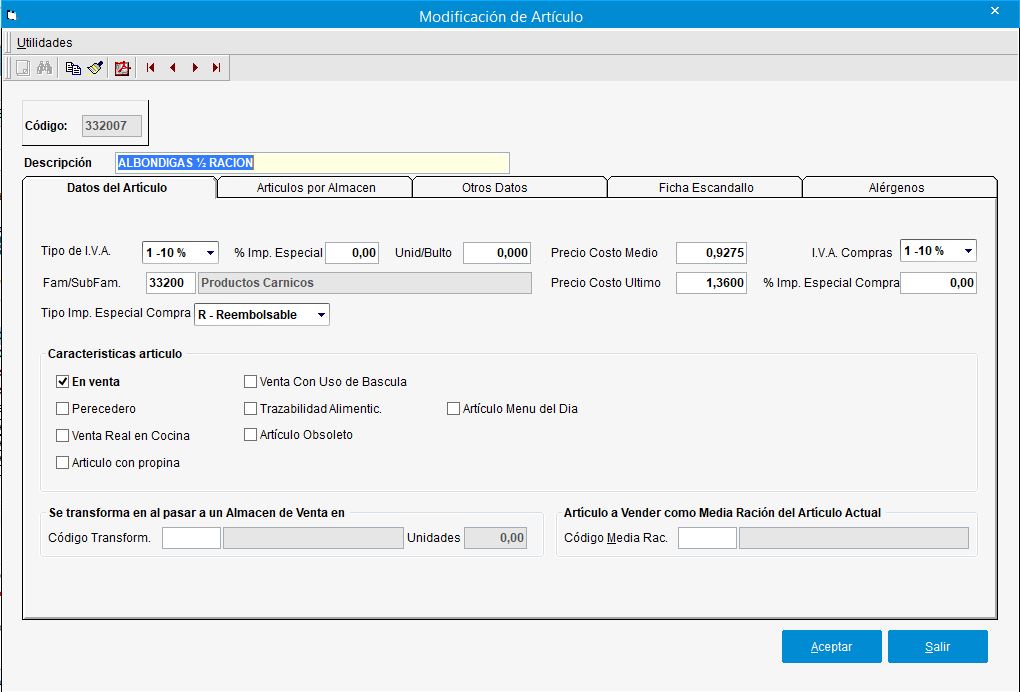Open Tipo Imp. Especial Compra dropdown

coord(321,315)
